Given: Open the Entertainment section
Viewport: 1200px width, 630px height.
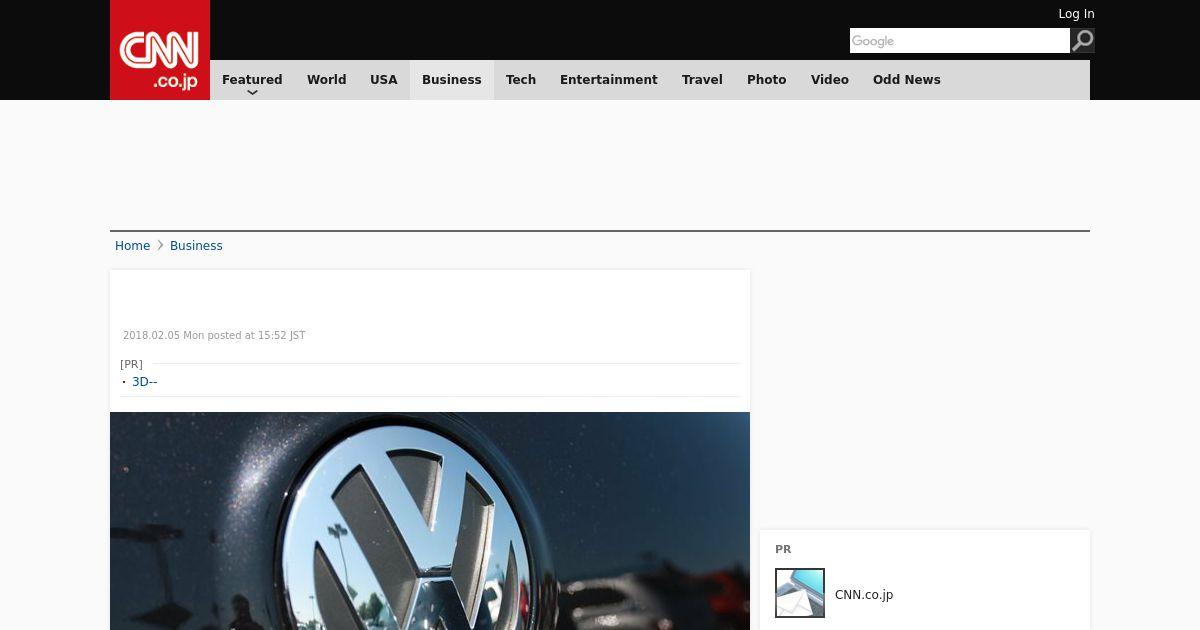Looking at the screenshot, I should (609, 80).
